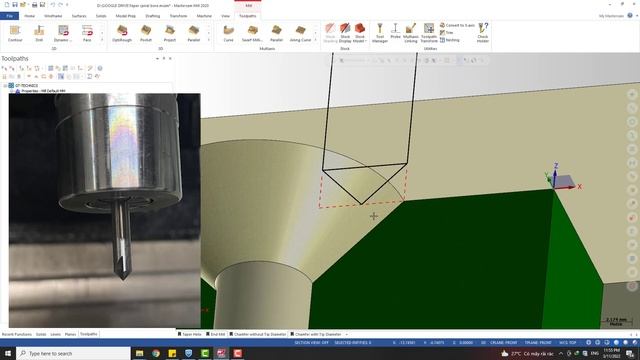The image size is (640, 360).
Task: Click the Nesting utility
Action: (450, 40)
